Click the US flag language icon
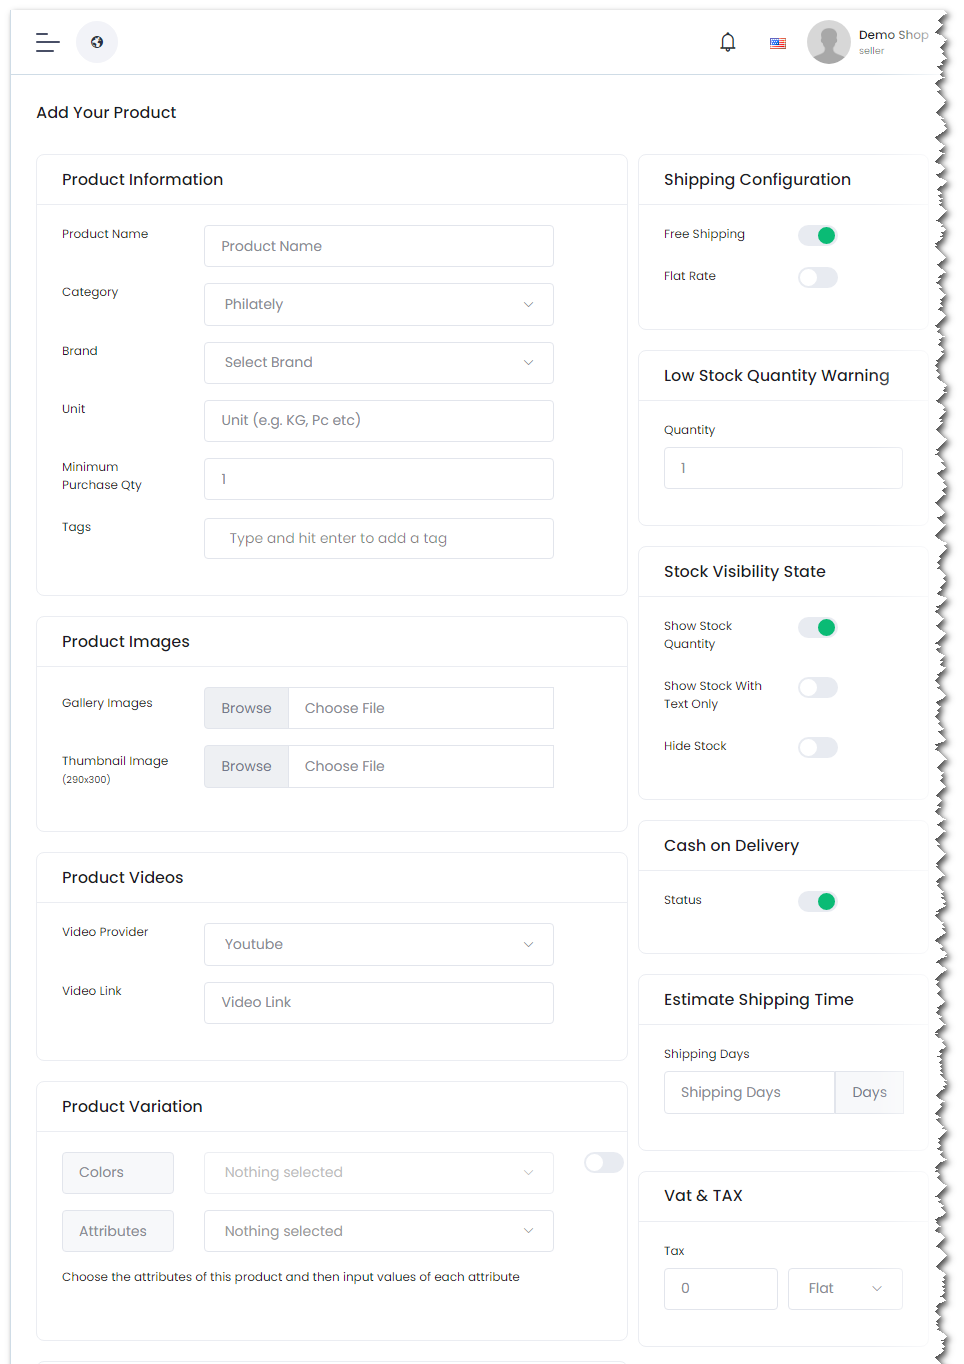The width and height of the screenshot is (964, 1364). [x=778, y=43]
